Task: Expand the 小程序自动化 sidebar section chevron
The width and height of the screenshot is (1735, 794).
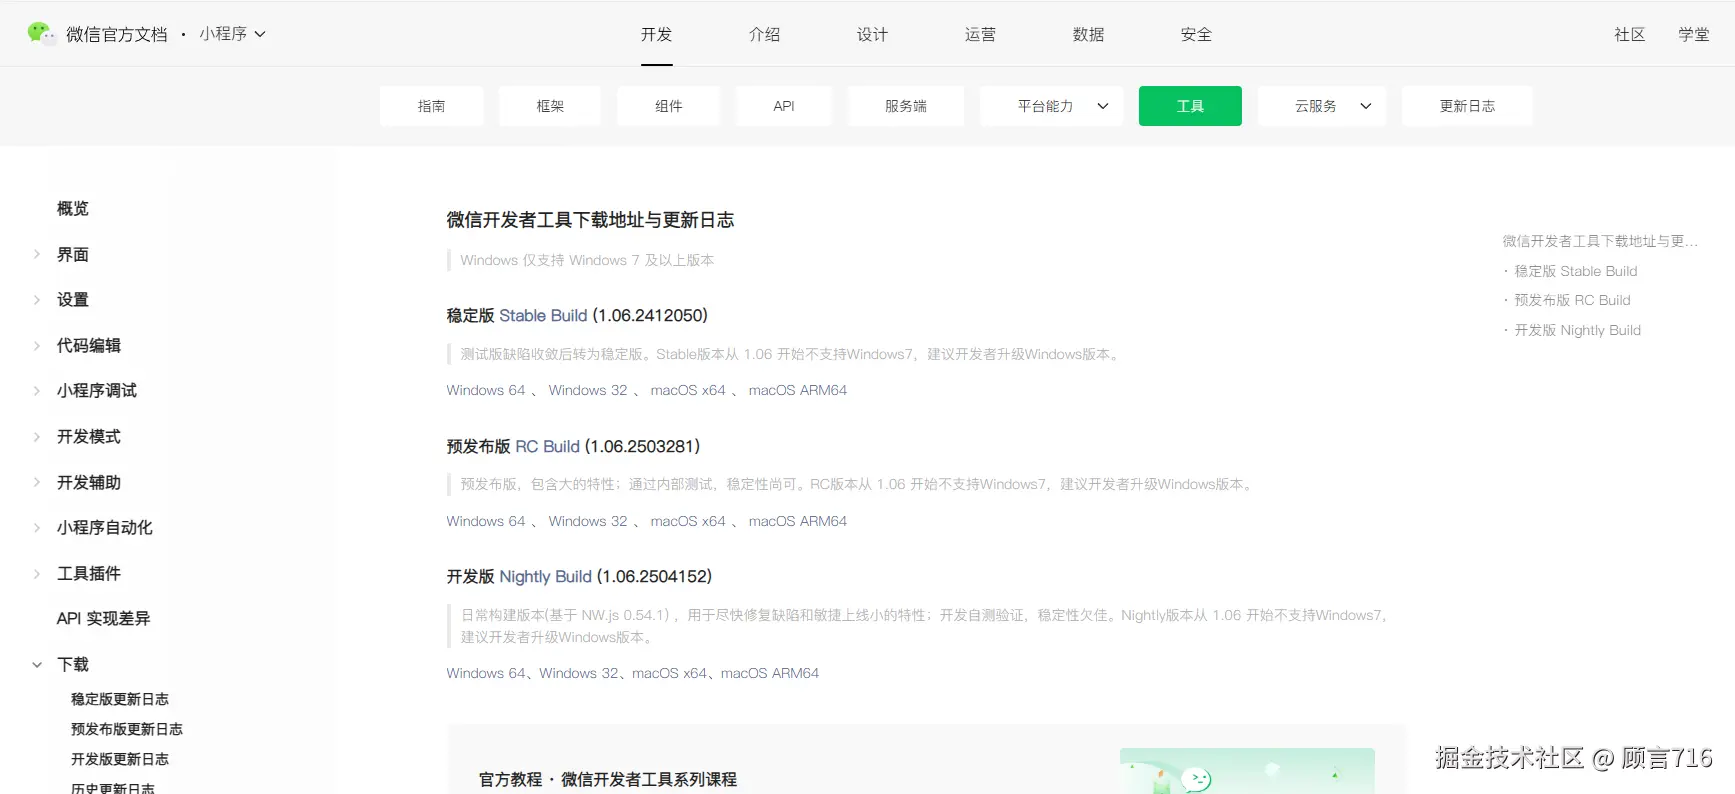Action: point(37,528)
